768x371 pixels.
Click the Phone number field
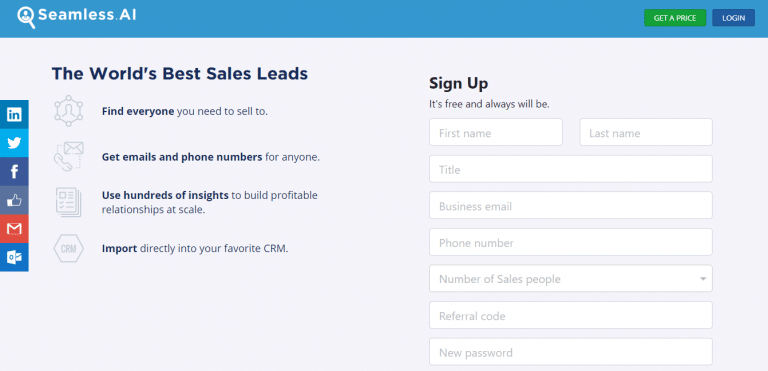(x=571, y=242)
